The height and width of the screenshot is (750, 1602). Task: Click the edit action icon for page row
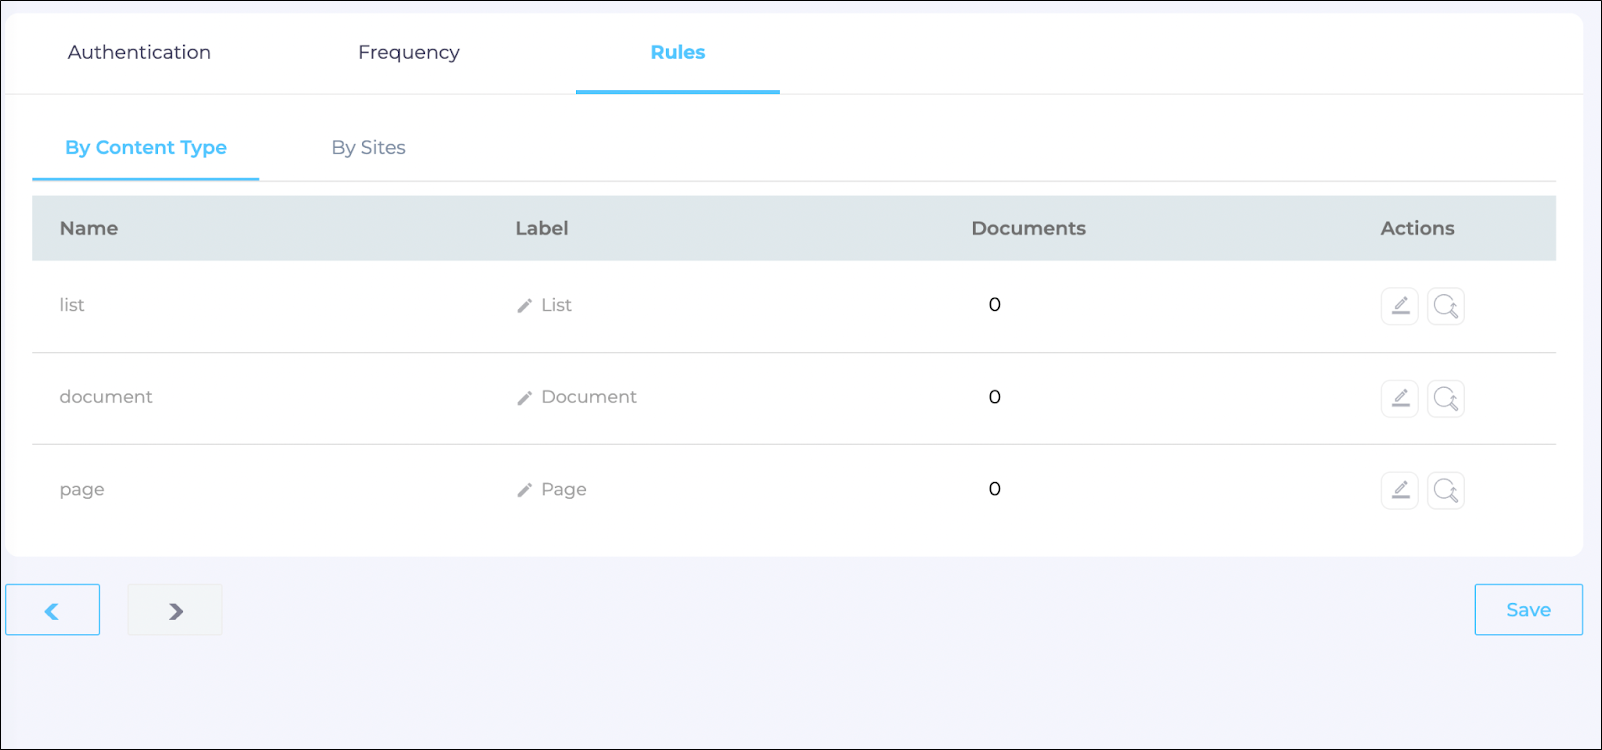pos(1399,490)
